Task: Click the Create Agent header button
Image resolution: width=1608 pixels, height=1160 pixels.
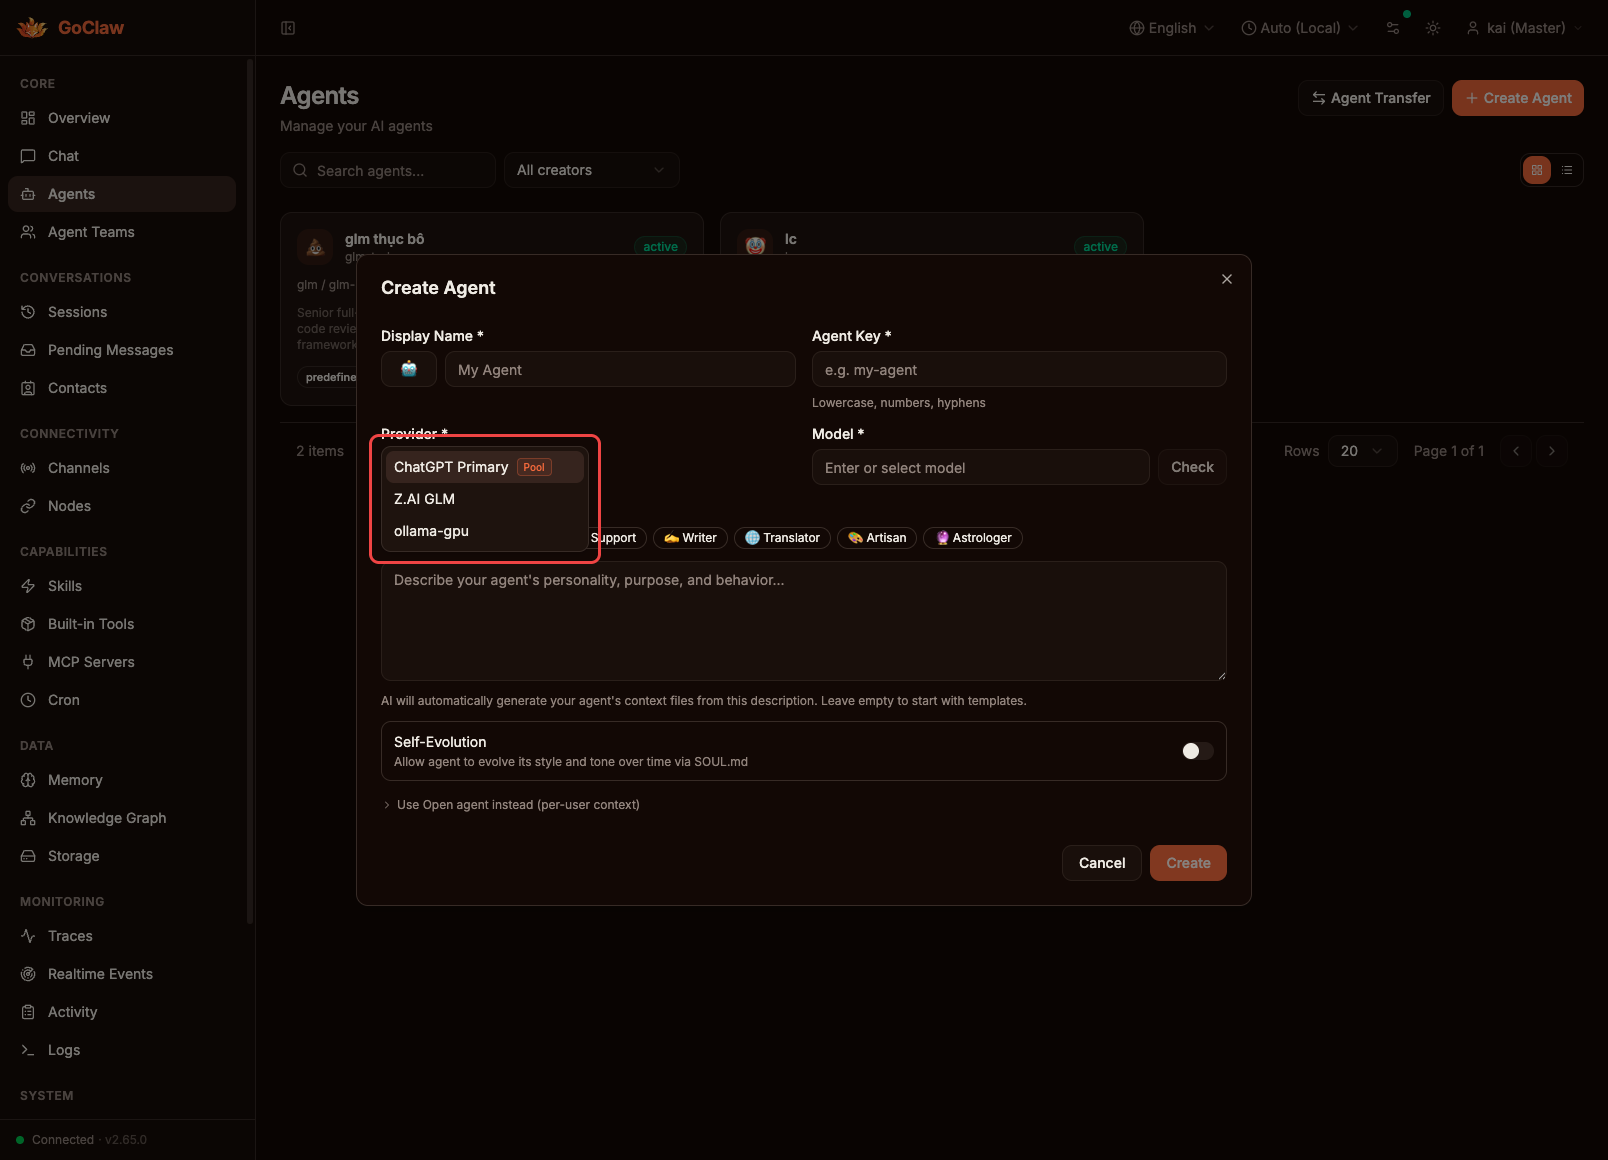Action: pyautogui.click(x=1518, y=98)
